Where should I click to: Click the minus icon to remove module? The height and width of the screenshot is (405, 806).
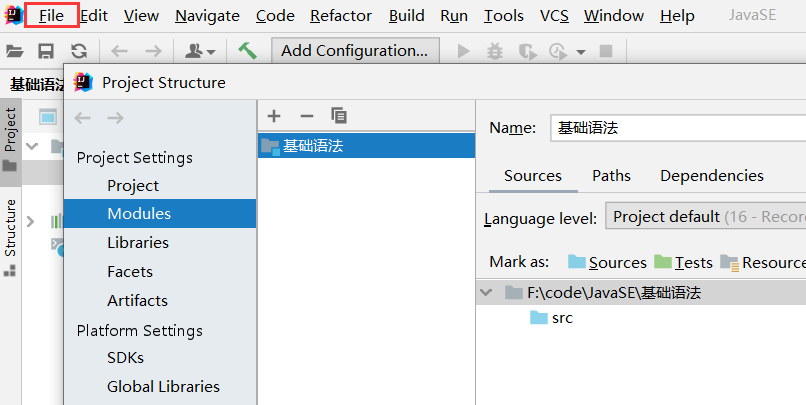(306, 117)
